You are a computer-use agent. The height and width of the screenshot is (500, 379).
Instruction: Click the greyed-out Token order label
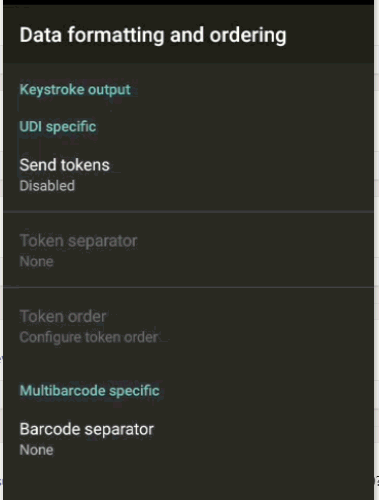[63, 316]
